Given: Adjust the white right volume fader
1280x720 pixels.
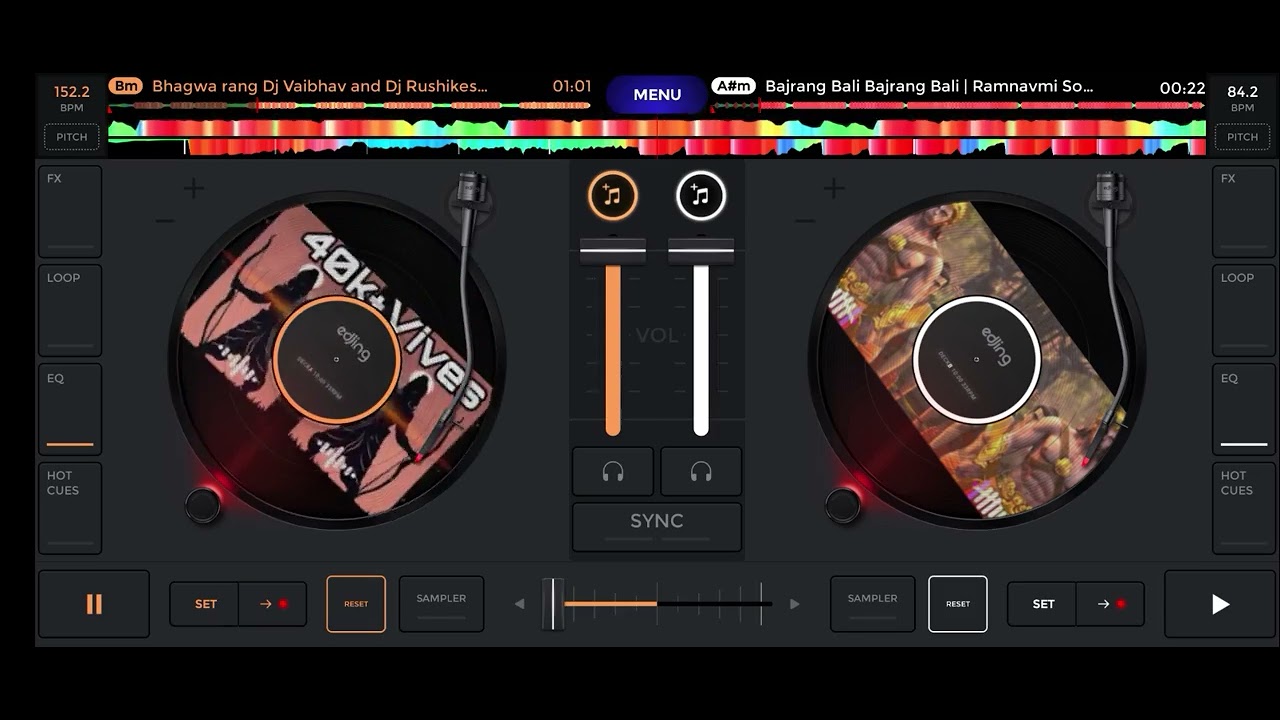Looking at the screenshot, I should click(x=701, y=251).
